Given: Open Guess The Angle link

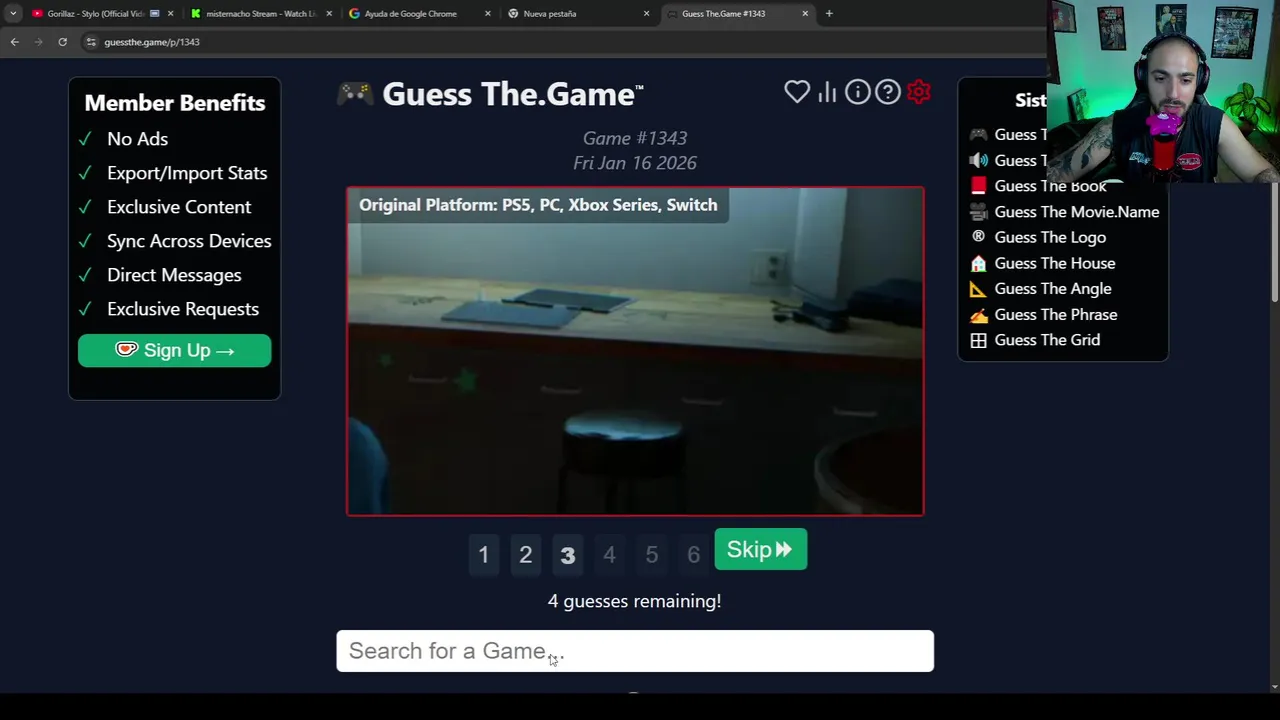Looking at the screenshot, I should point(1053,289).
